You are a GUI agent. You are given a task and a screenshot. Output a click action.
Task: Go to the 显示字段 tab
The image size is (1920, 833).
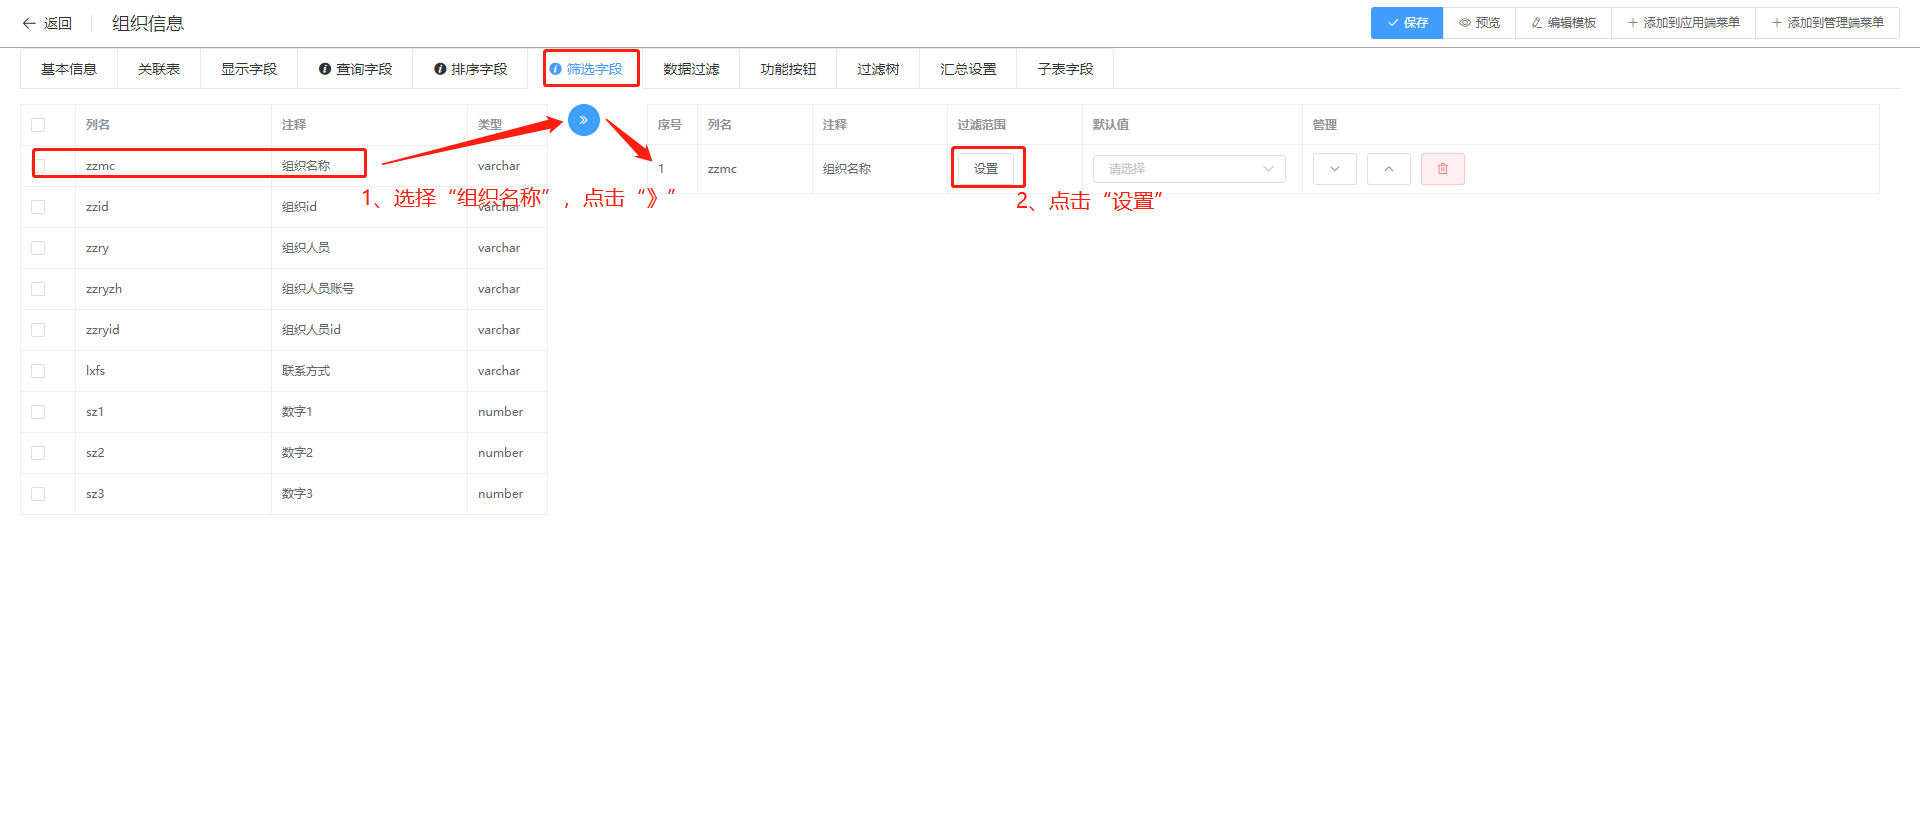249,69
